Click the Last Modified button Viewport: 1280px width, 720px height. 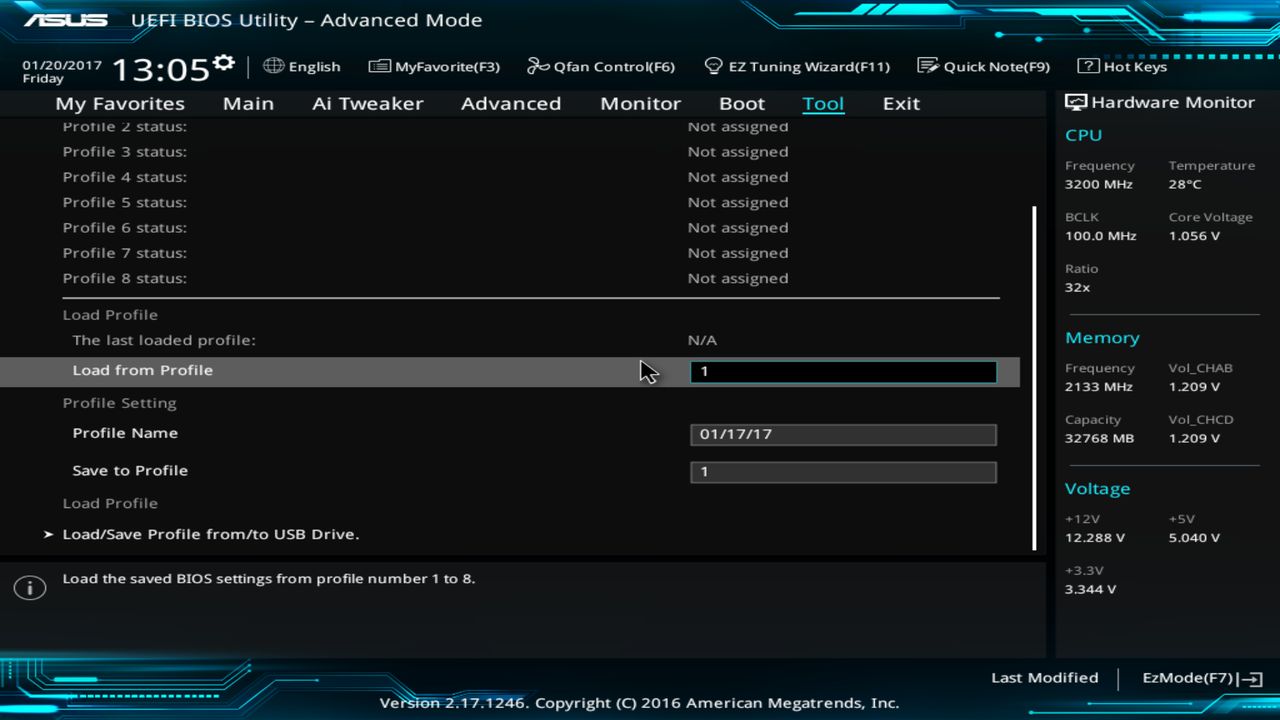tap(1044, 677)
